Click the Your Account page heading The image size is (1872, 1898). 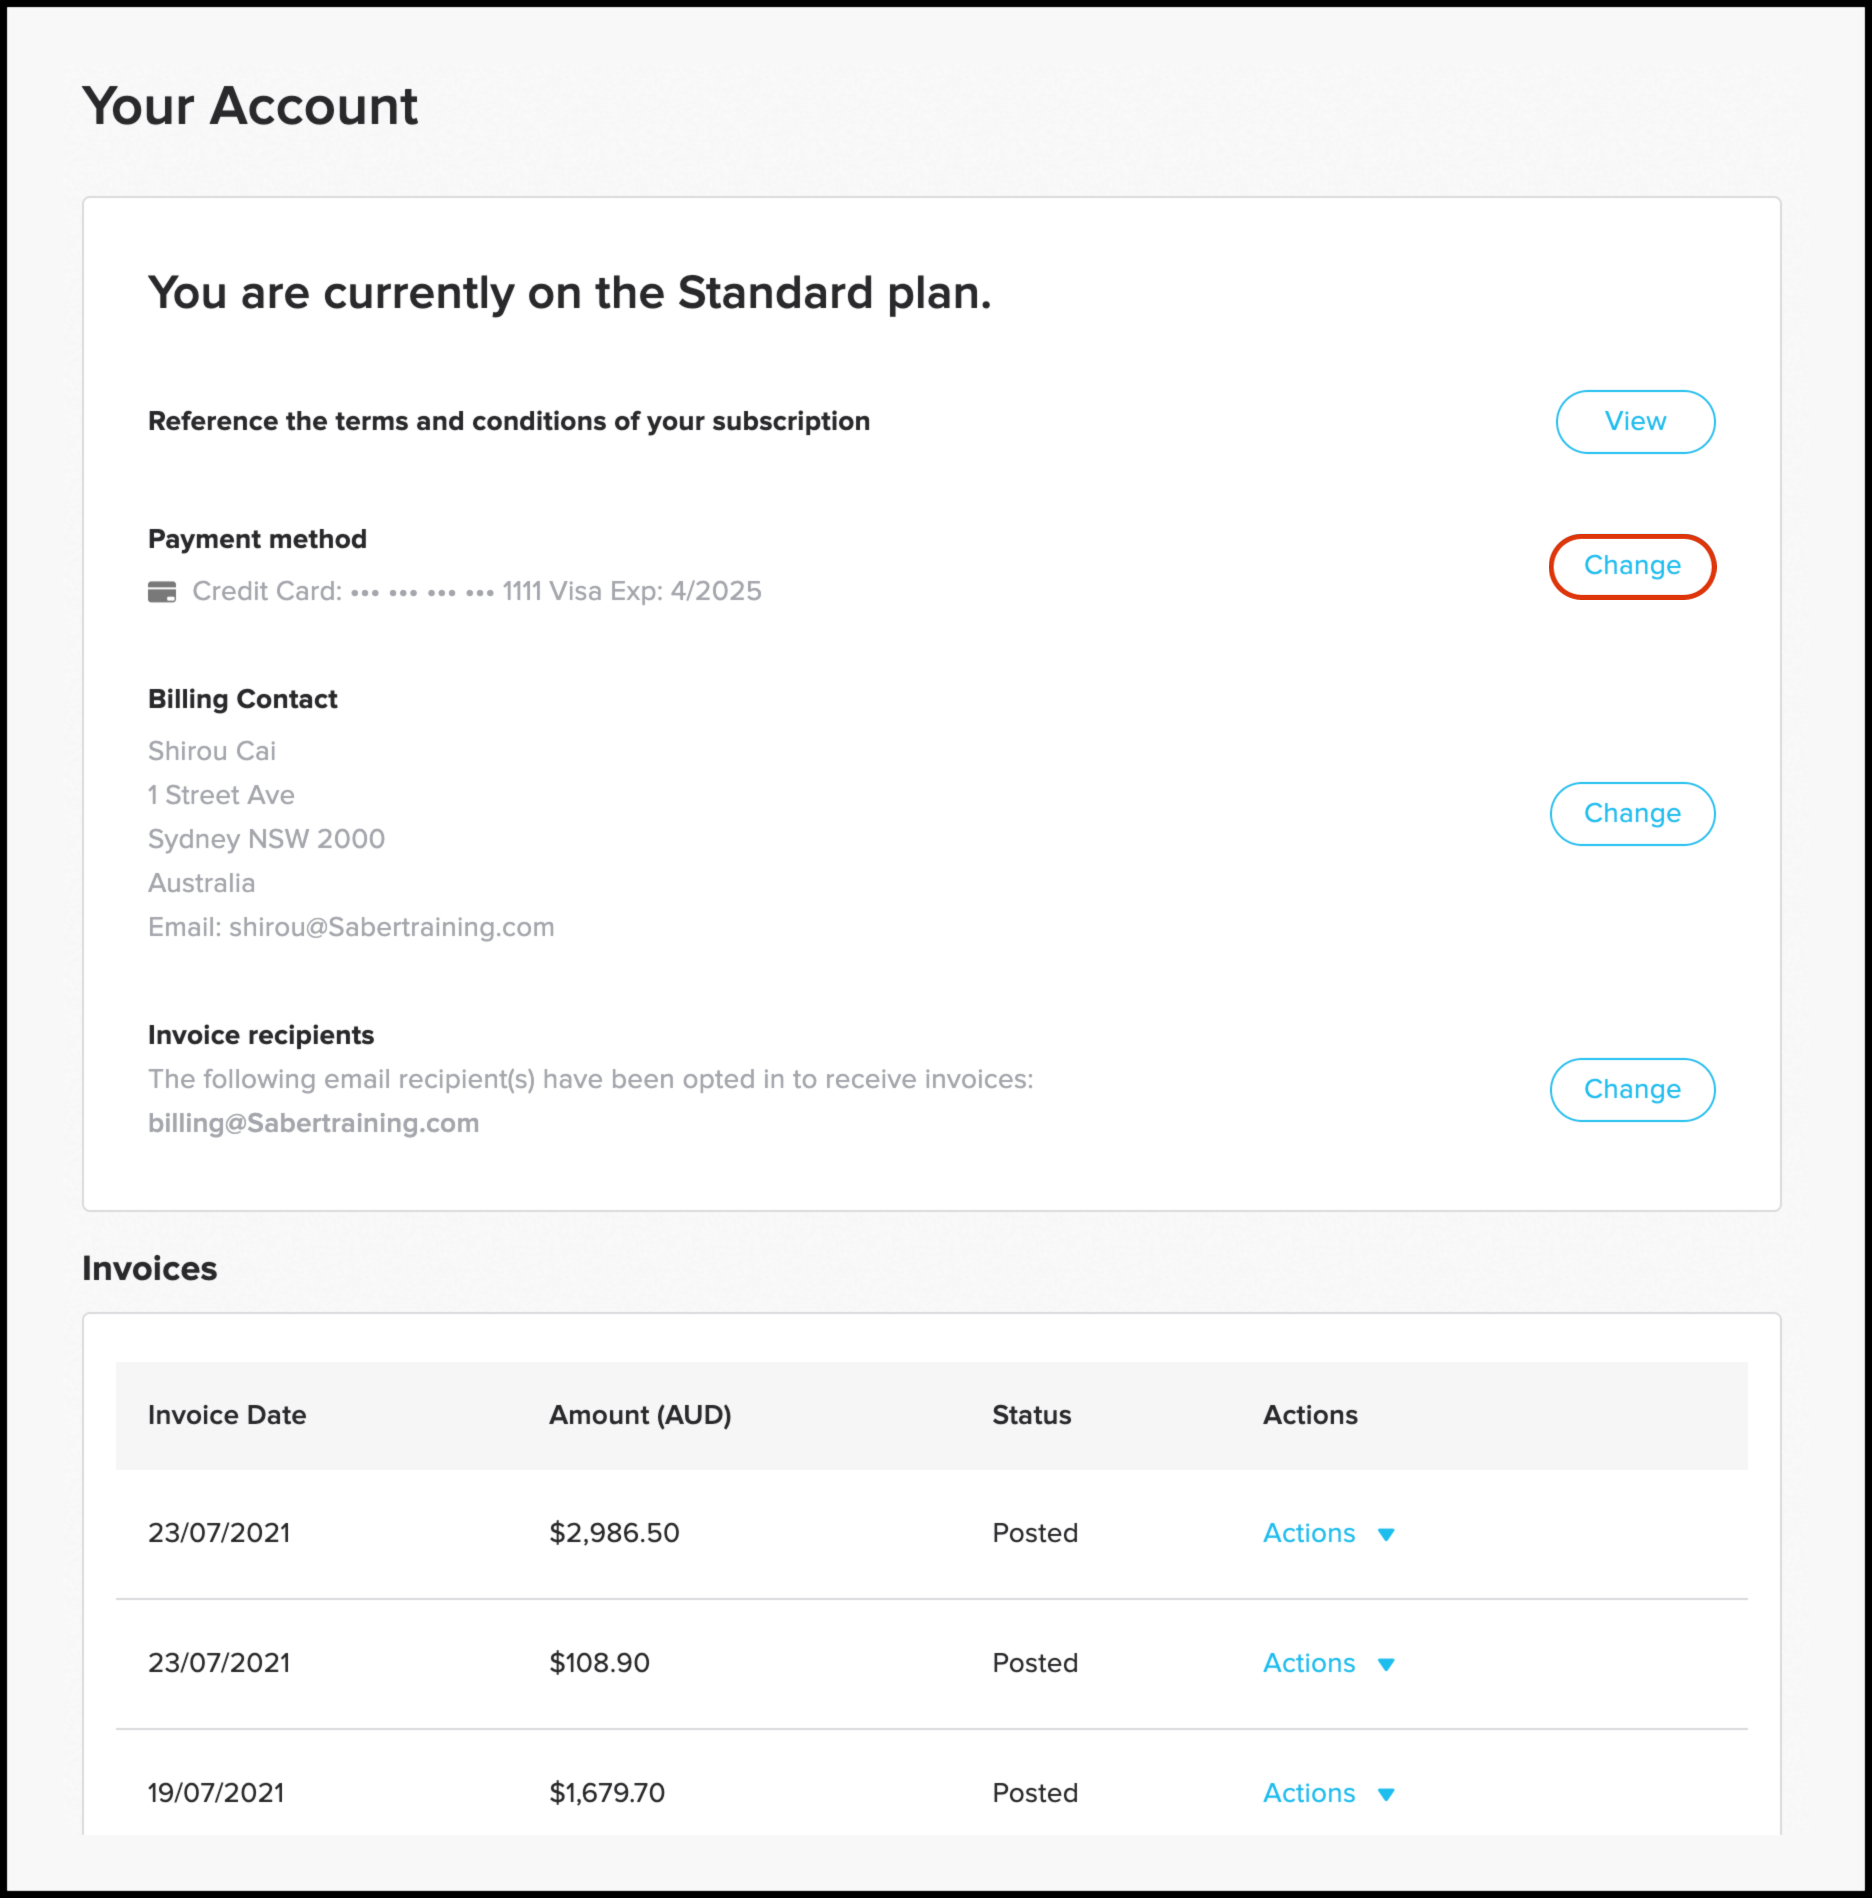250,106
